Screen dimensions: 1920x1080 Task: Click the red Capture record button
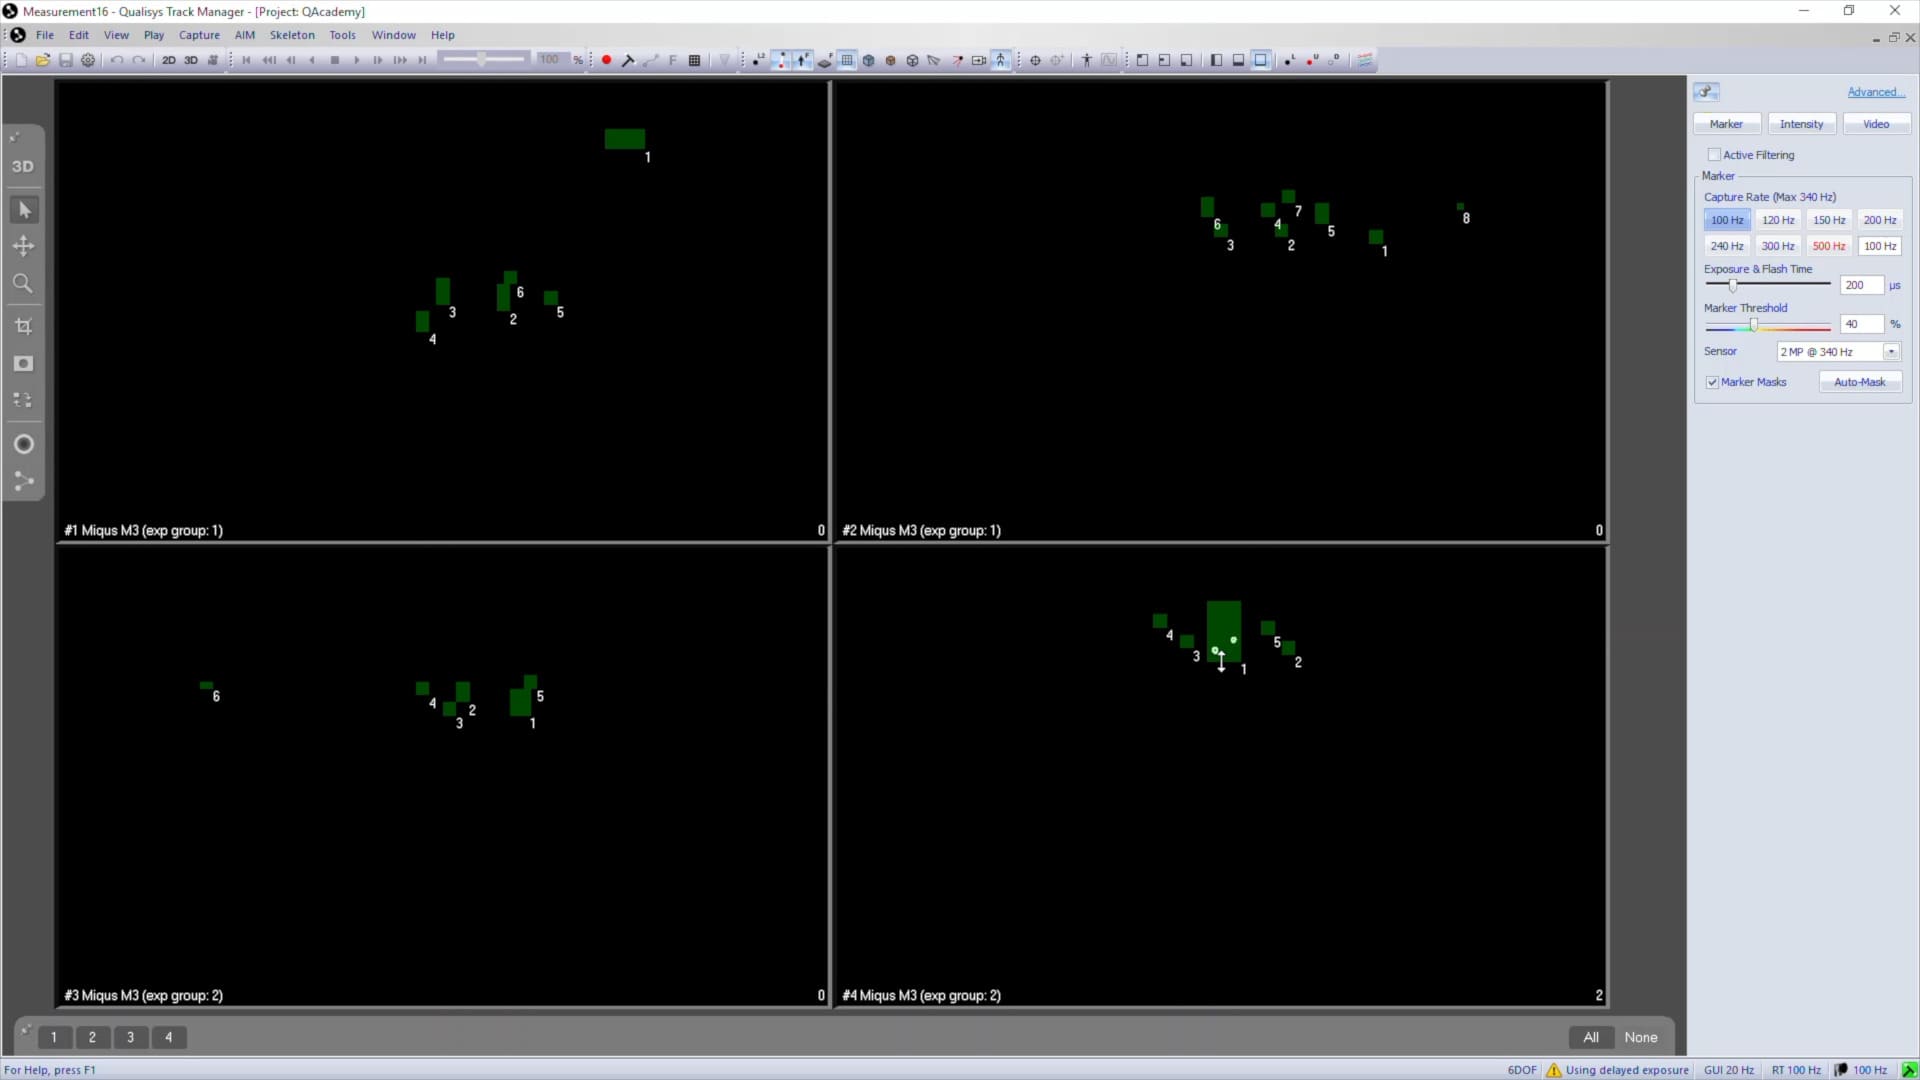pos(606,60)
